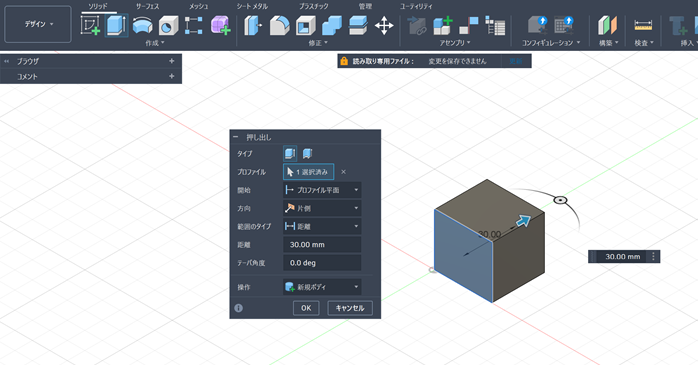The image size is (698, 365).
Task: Switch to the プラスチック tab
Action: point(313,6)
